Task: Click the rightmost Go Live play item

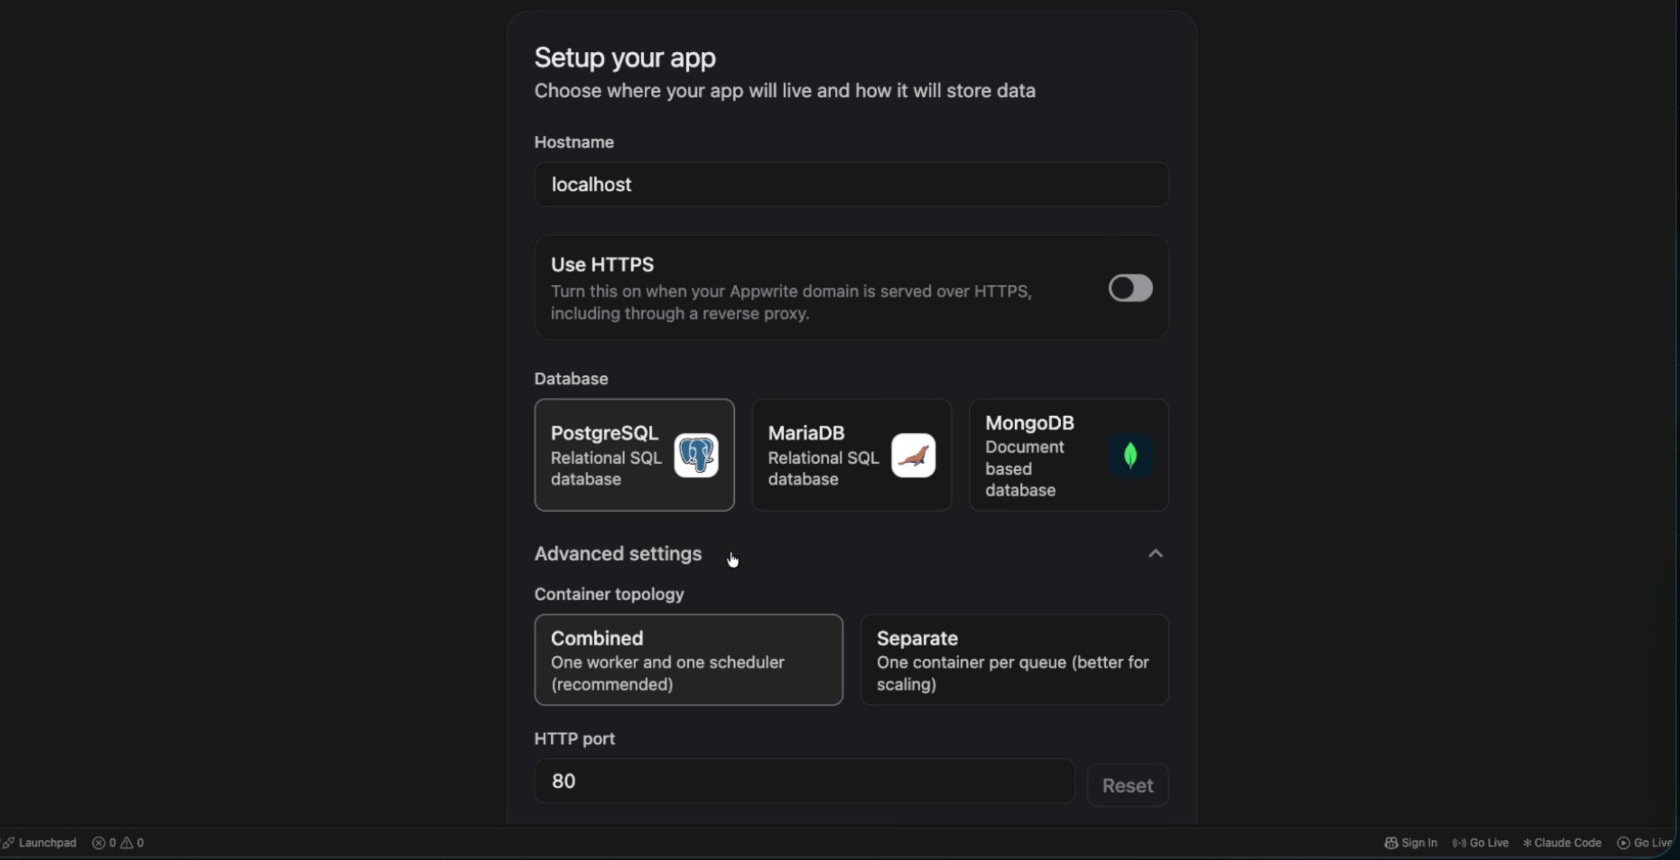Action: click(1645, 843)
